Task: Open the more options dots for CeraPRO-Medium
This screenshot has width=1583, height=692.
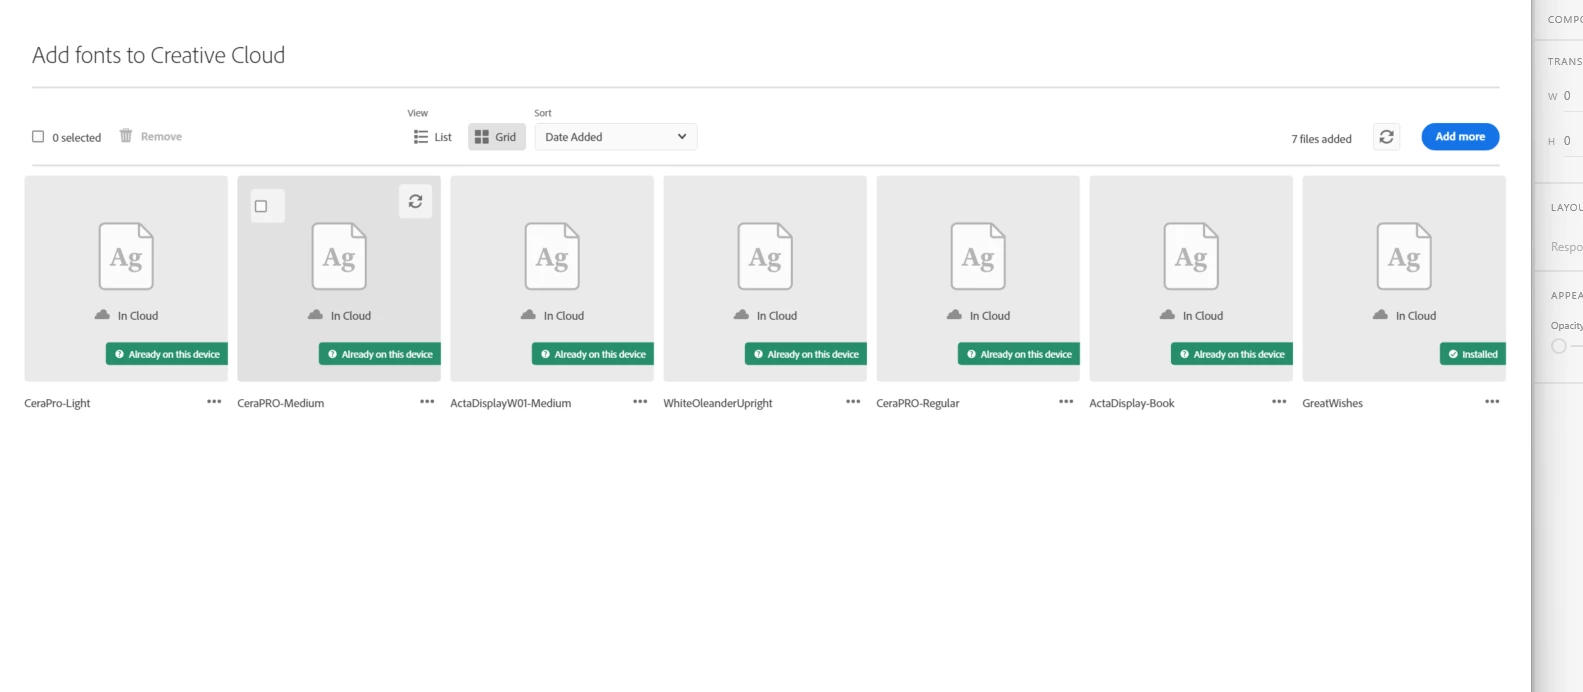Action: [427, 402]
